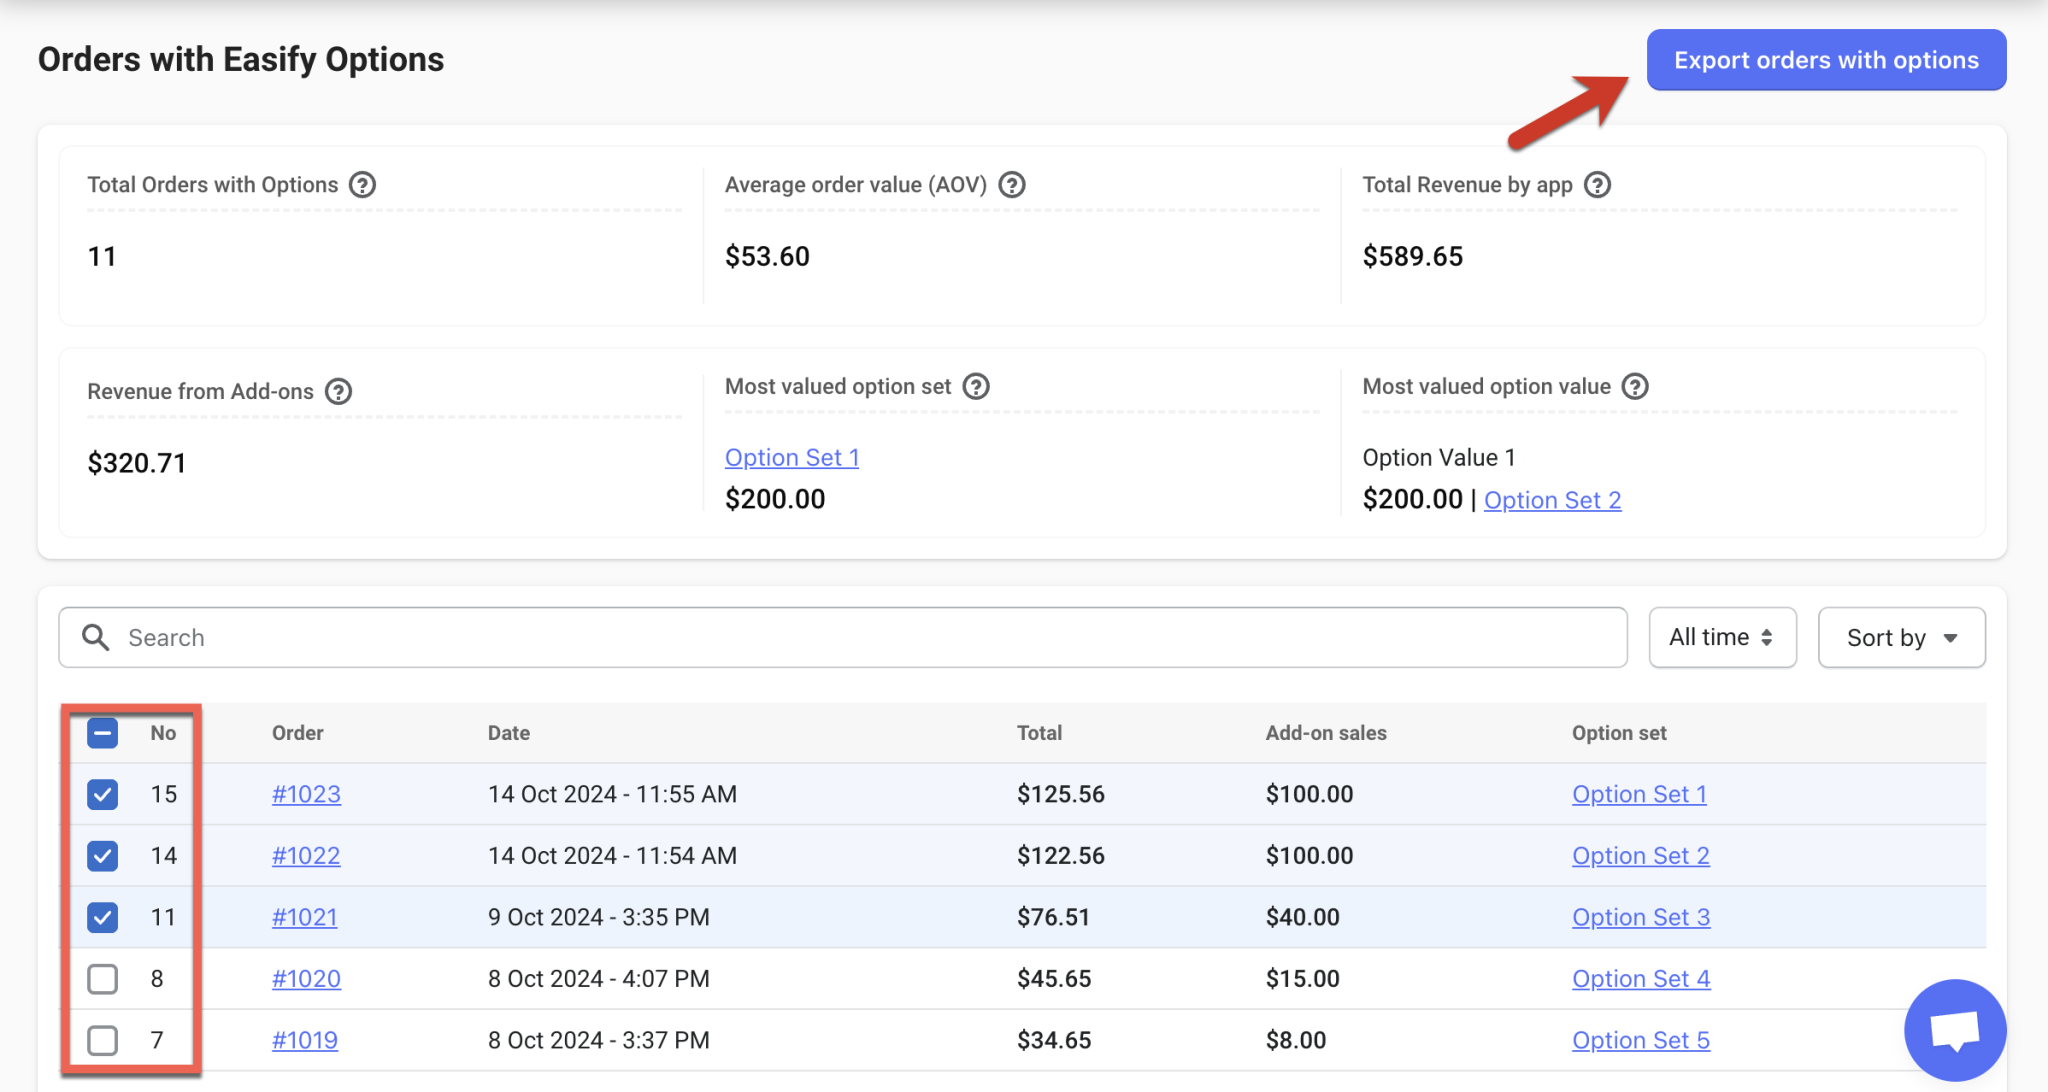This screenshot has height=1092, width=2048.
Task: Open order #1021 details
Action: pyautogui.click(x=305, y=916)
